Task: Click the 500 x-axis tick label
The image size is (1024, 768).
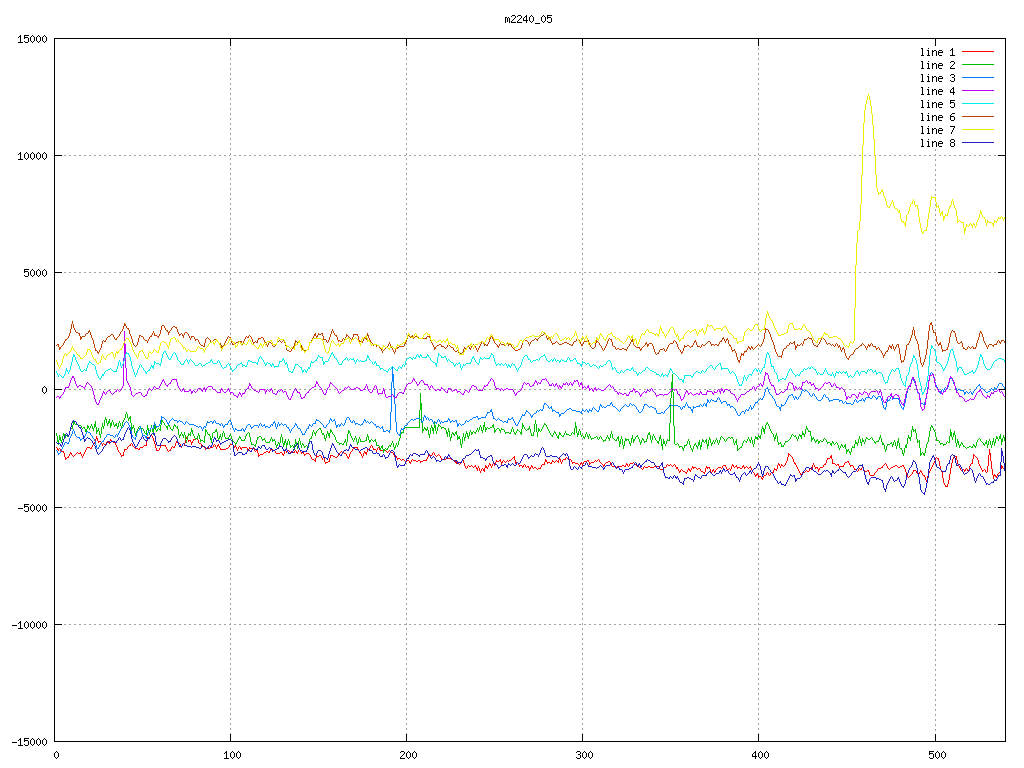Action: click(x=935, y=755)
